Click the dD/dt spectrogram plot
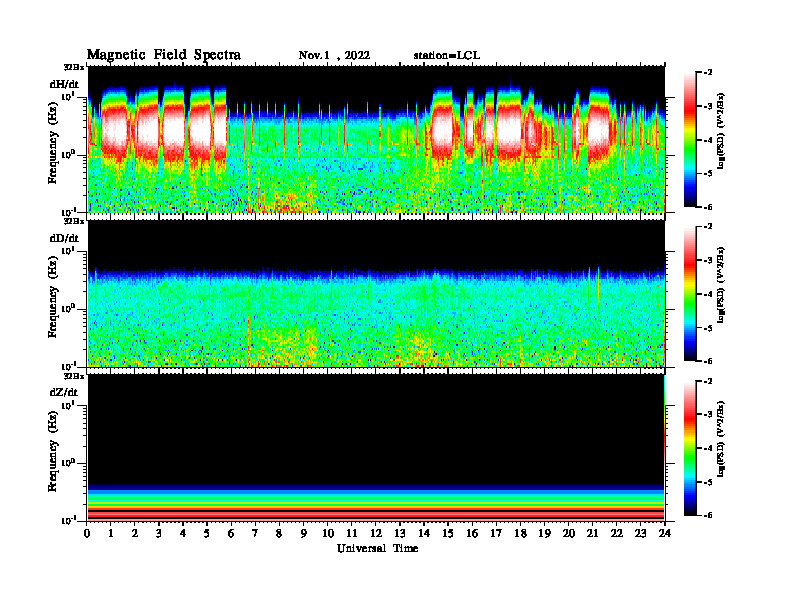 point(376,293)
